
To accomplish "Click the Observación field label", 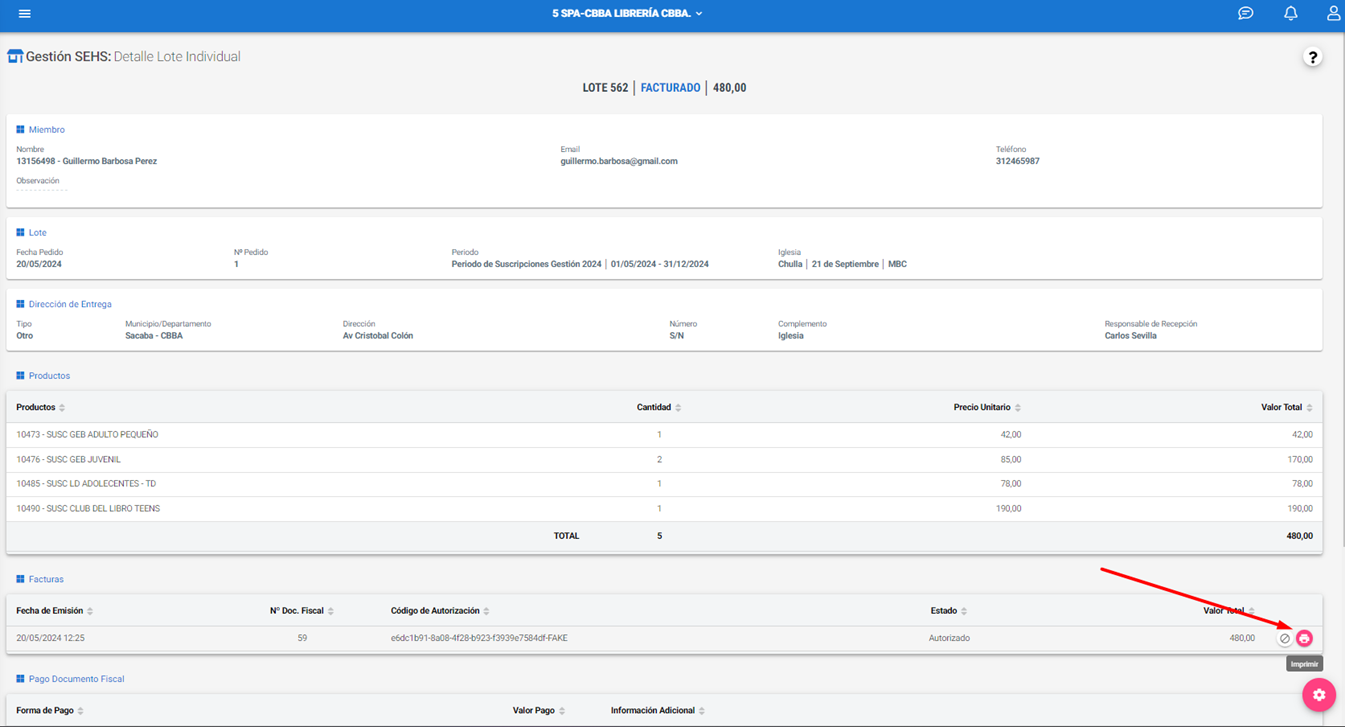I will (38, 181).
